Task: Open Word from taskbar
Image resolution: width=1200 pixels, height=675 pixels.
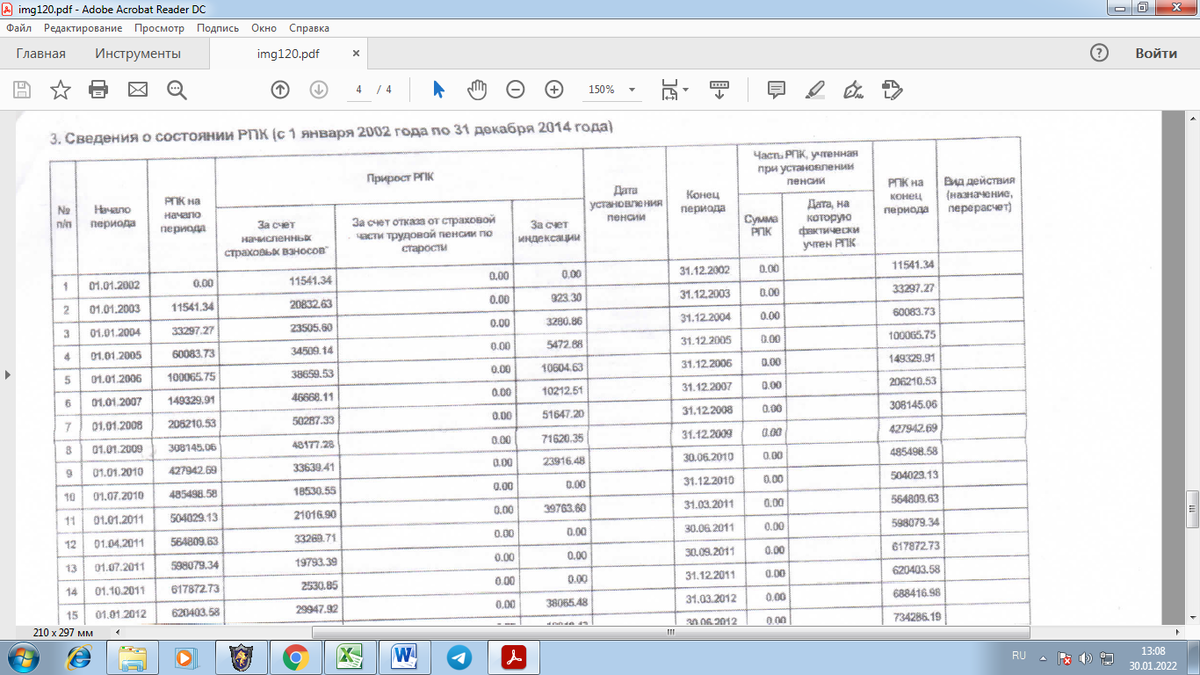Action: tap(404, 657)
